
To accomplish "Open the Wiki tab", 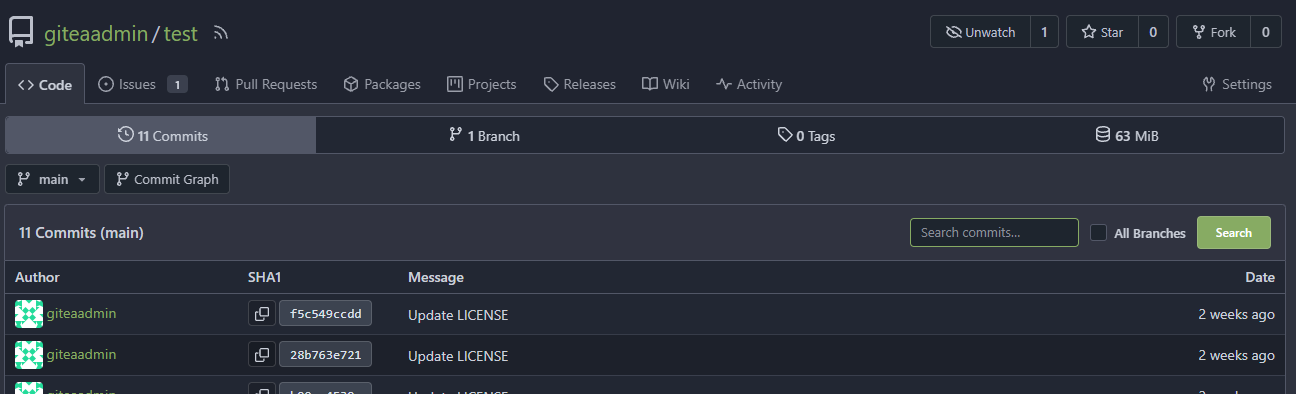I will 666,84.
